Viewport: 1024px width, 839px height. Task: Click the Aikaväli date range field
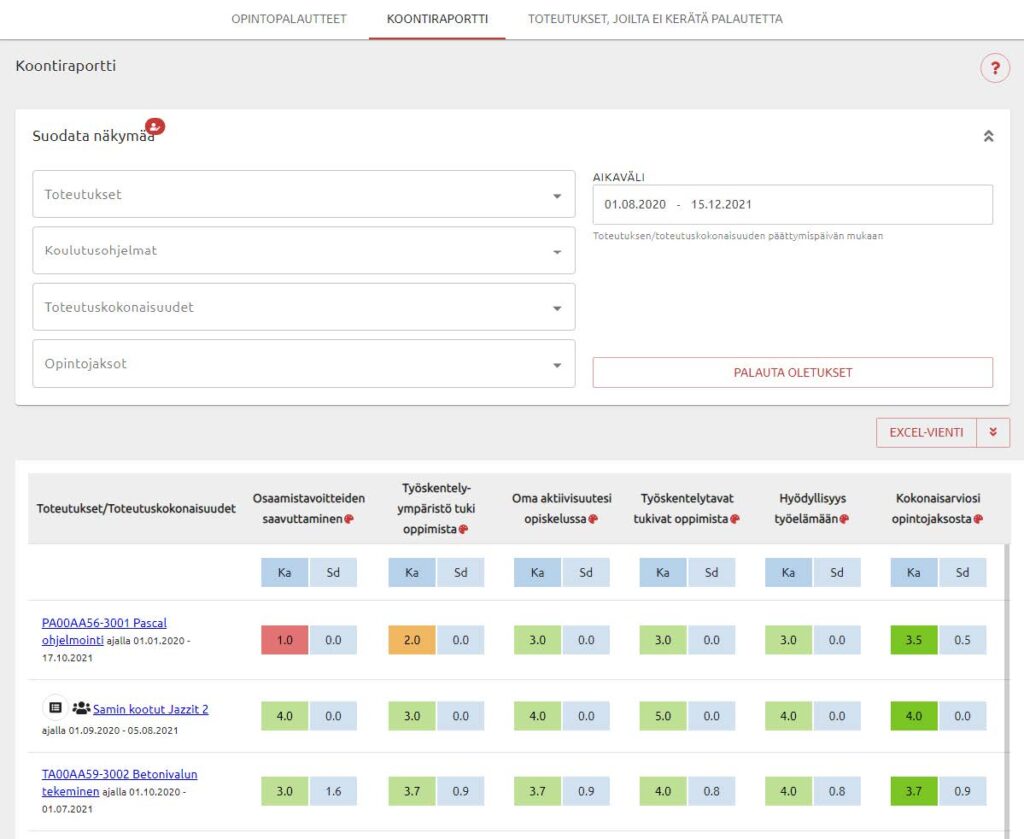coord(792,204)
